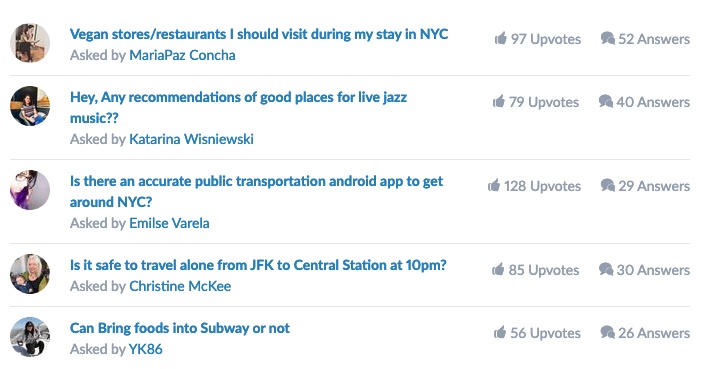The width and height of the screenshot is (708, 369).
Task: Open the vegan stores/restaurants NYC question
Action: pos(259,34)
